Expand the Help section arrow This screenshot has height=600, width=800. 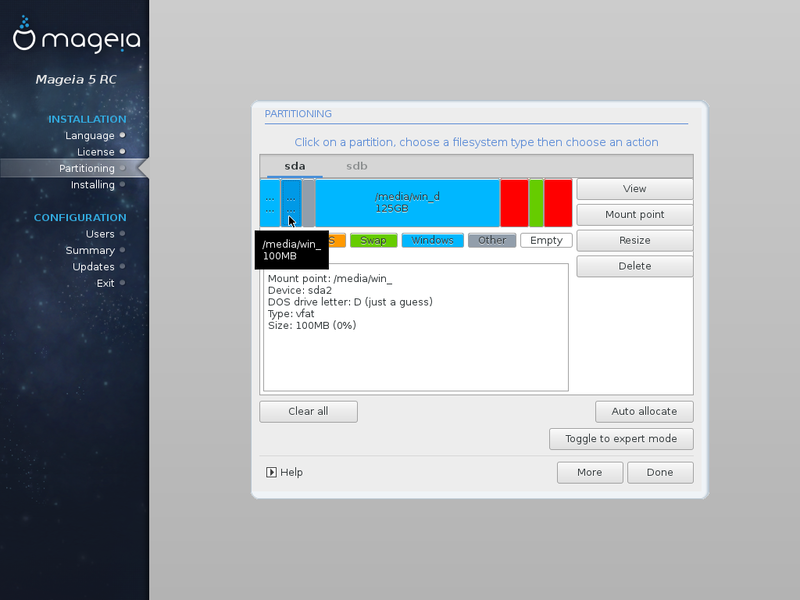271,472
